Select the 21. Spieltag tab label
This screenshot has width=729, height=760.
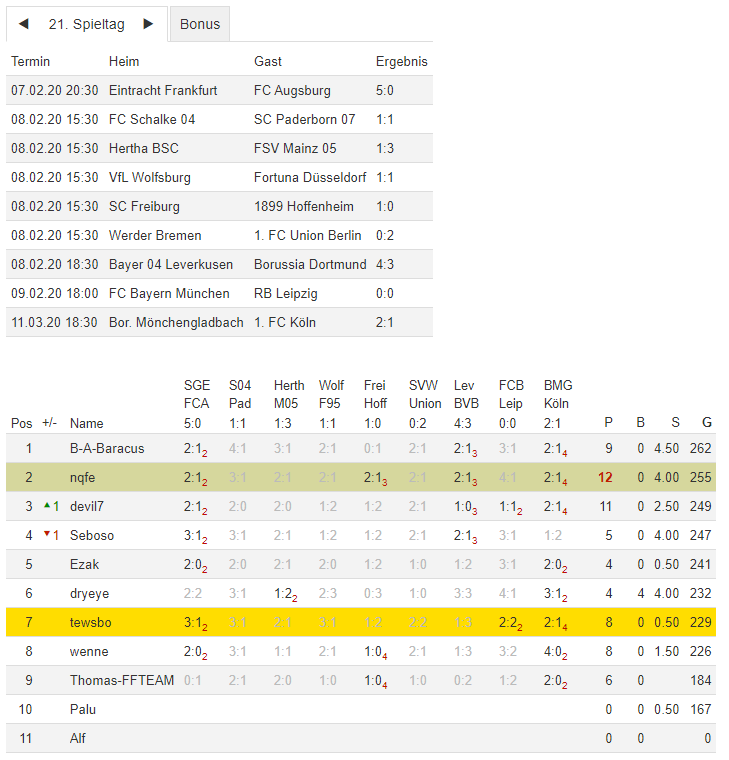pyautogui.click(x=86, y=24)
